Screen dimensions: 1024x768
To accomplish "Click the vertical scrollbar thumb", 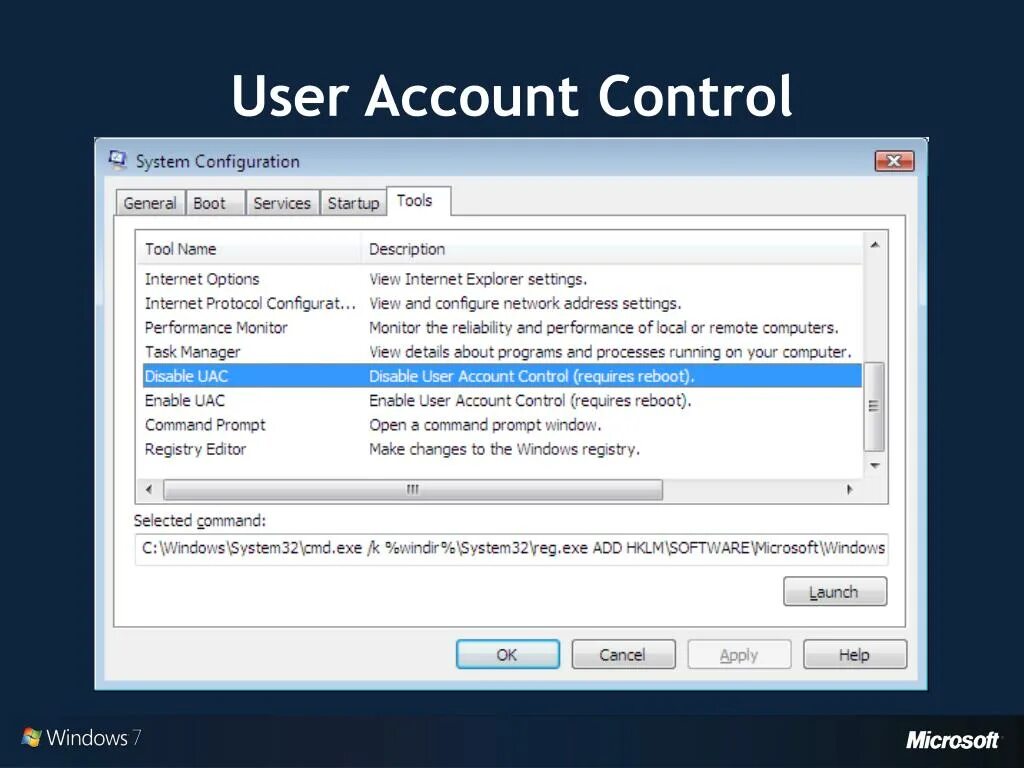I will click(x=874, y=406).
